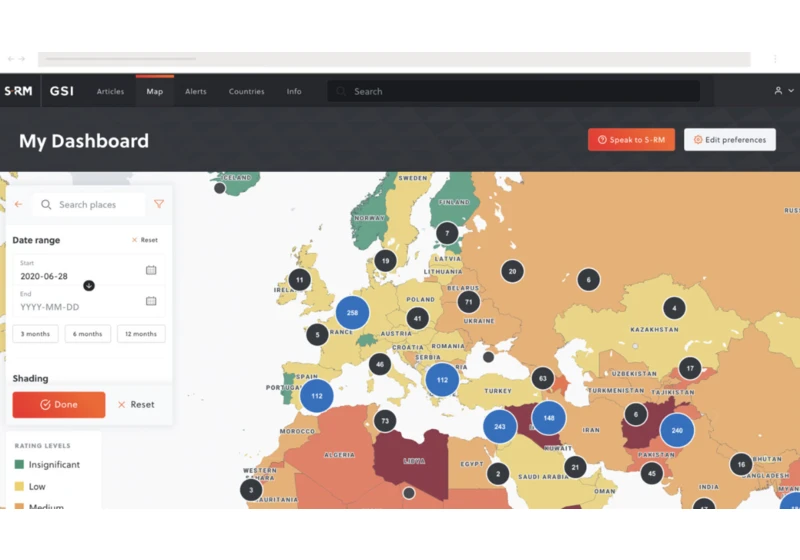The width and height of the screenshot is (800, 560).
Task: Click the Speak to S-RM button
Action: pyautogui.click(x=631, y=140)
